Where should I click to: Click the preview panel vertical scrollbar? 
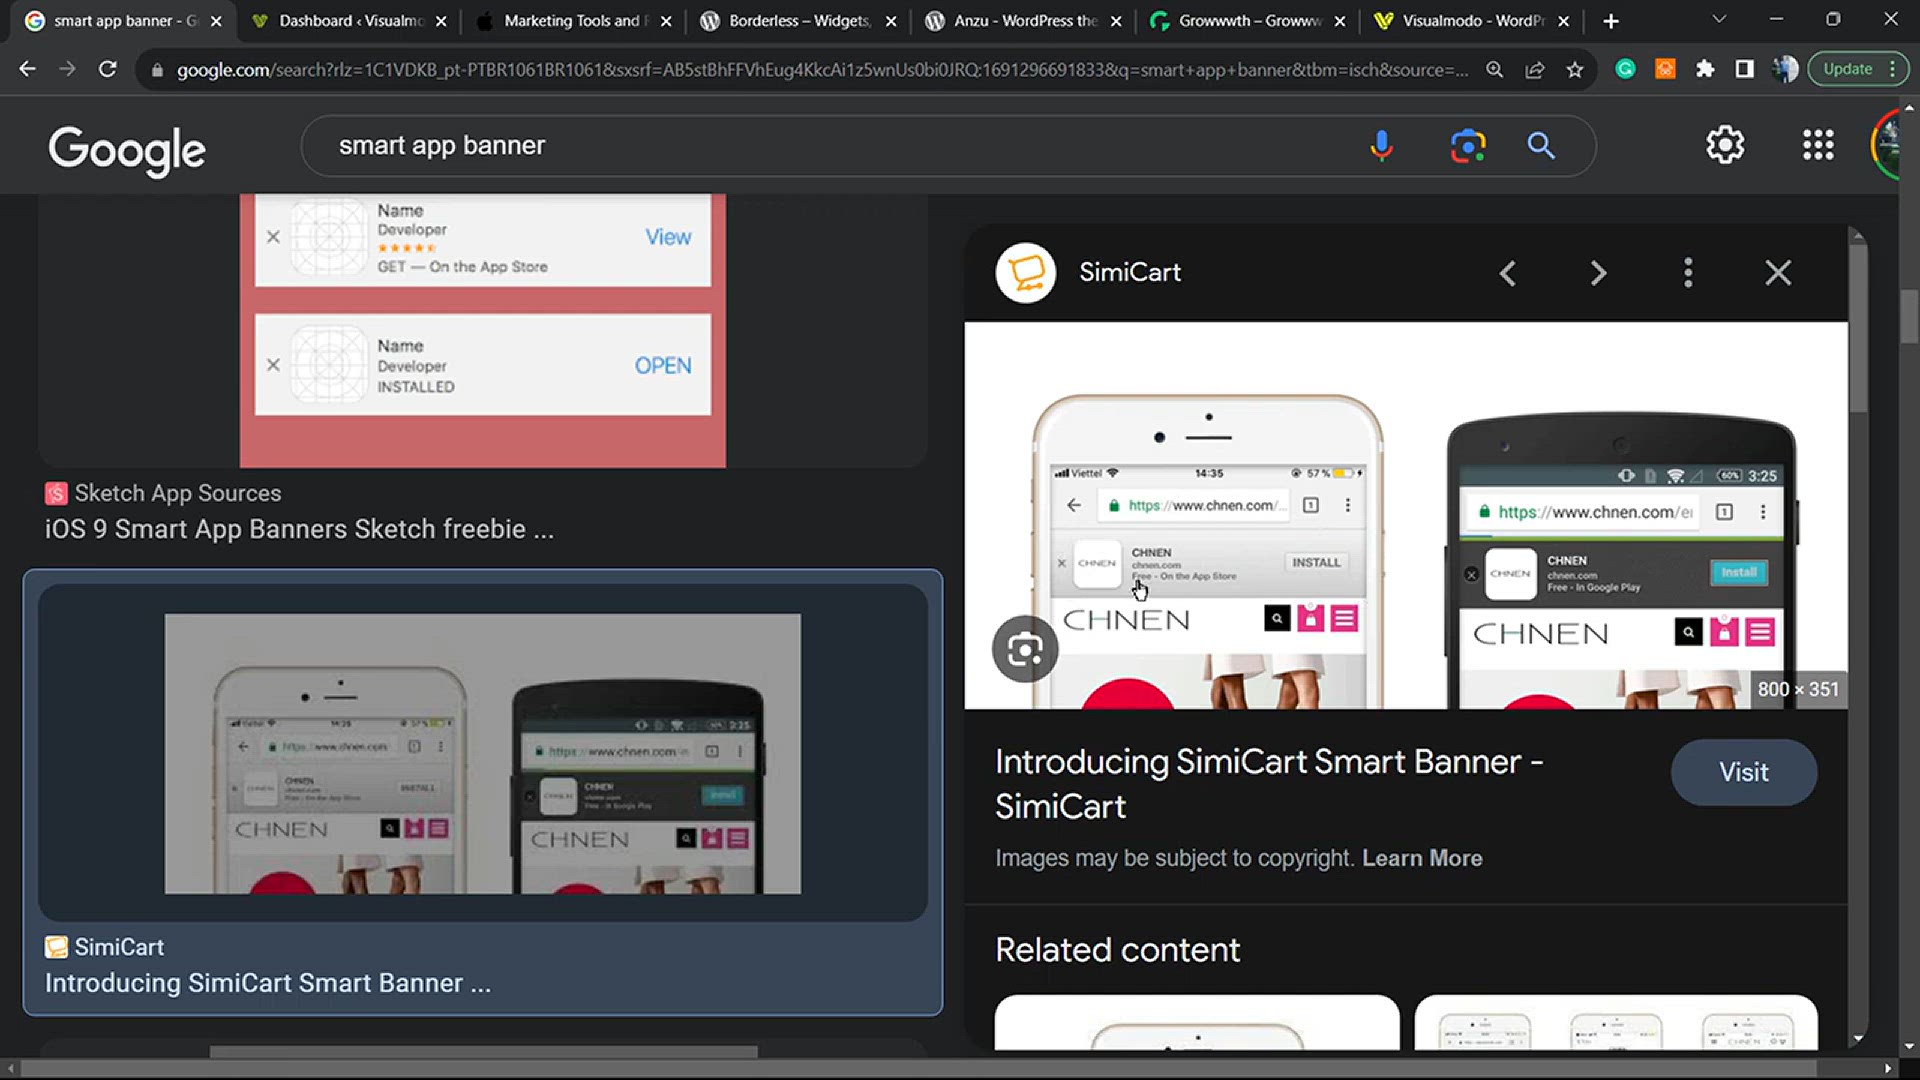[1858, 327]
